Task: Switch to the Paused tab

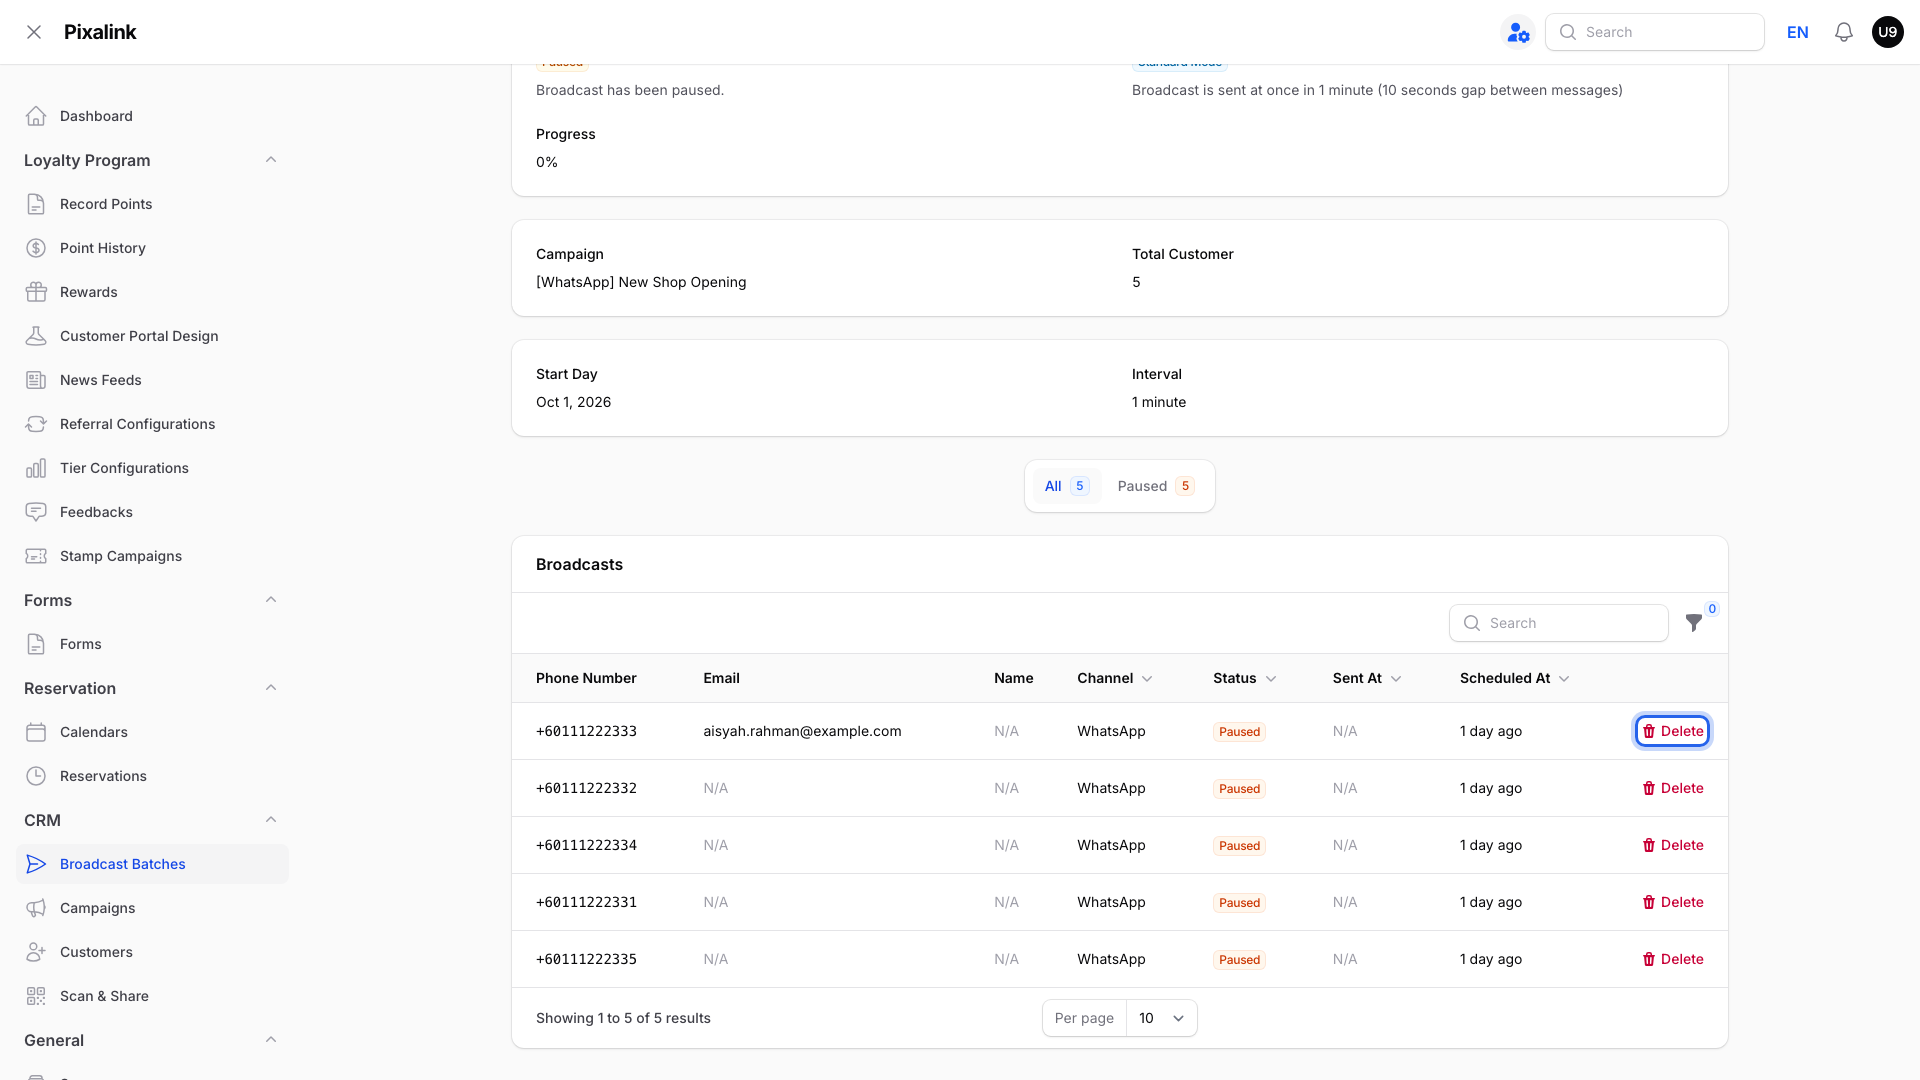Action: coord(1155,486)
